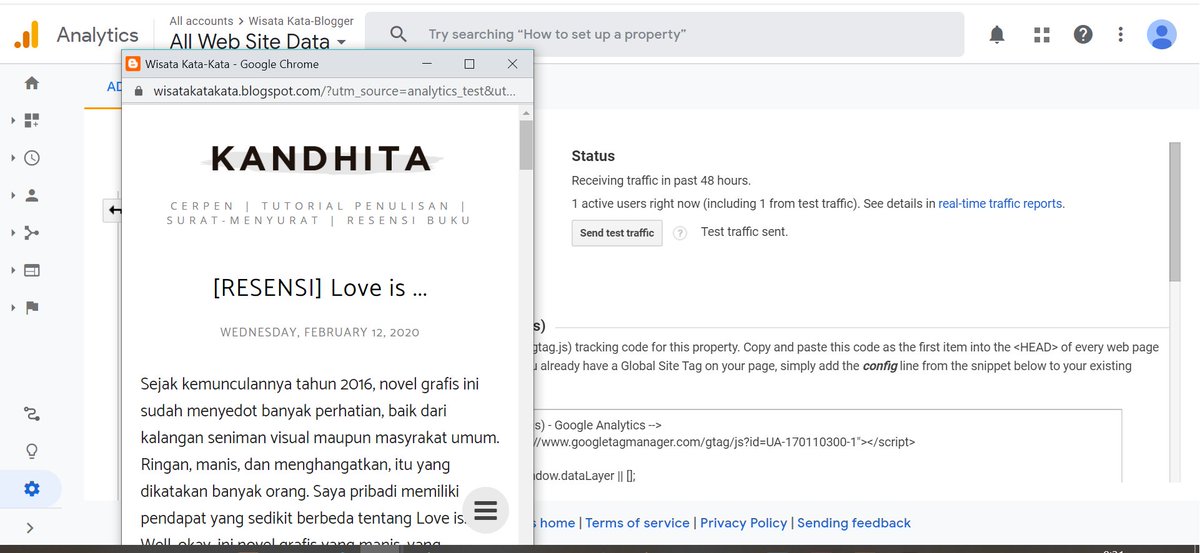Open the Home icon in Analytics sidebar
Viewport: 1200px width, 553px height.
tap(32, 83)
